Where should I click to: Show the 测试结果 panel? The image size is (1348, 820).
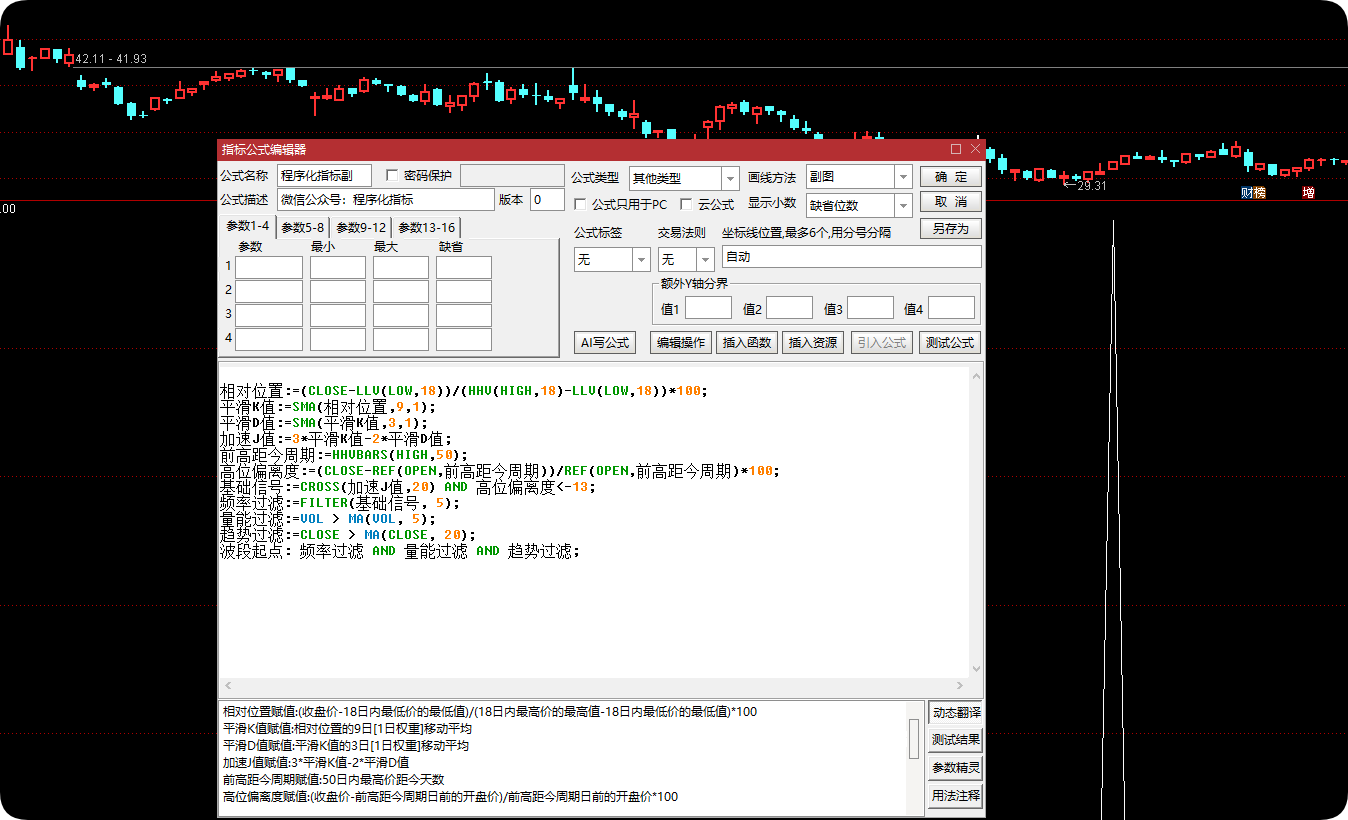[x=955, y=741]
